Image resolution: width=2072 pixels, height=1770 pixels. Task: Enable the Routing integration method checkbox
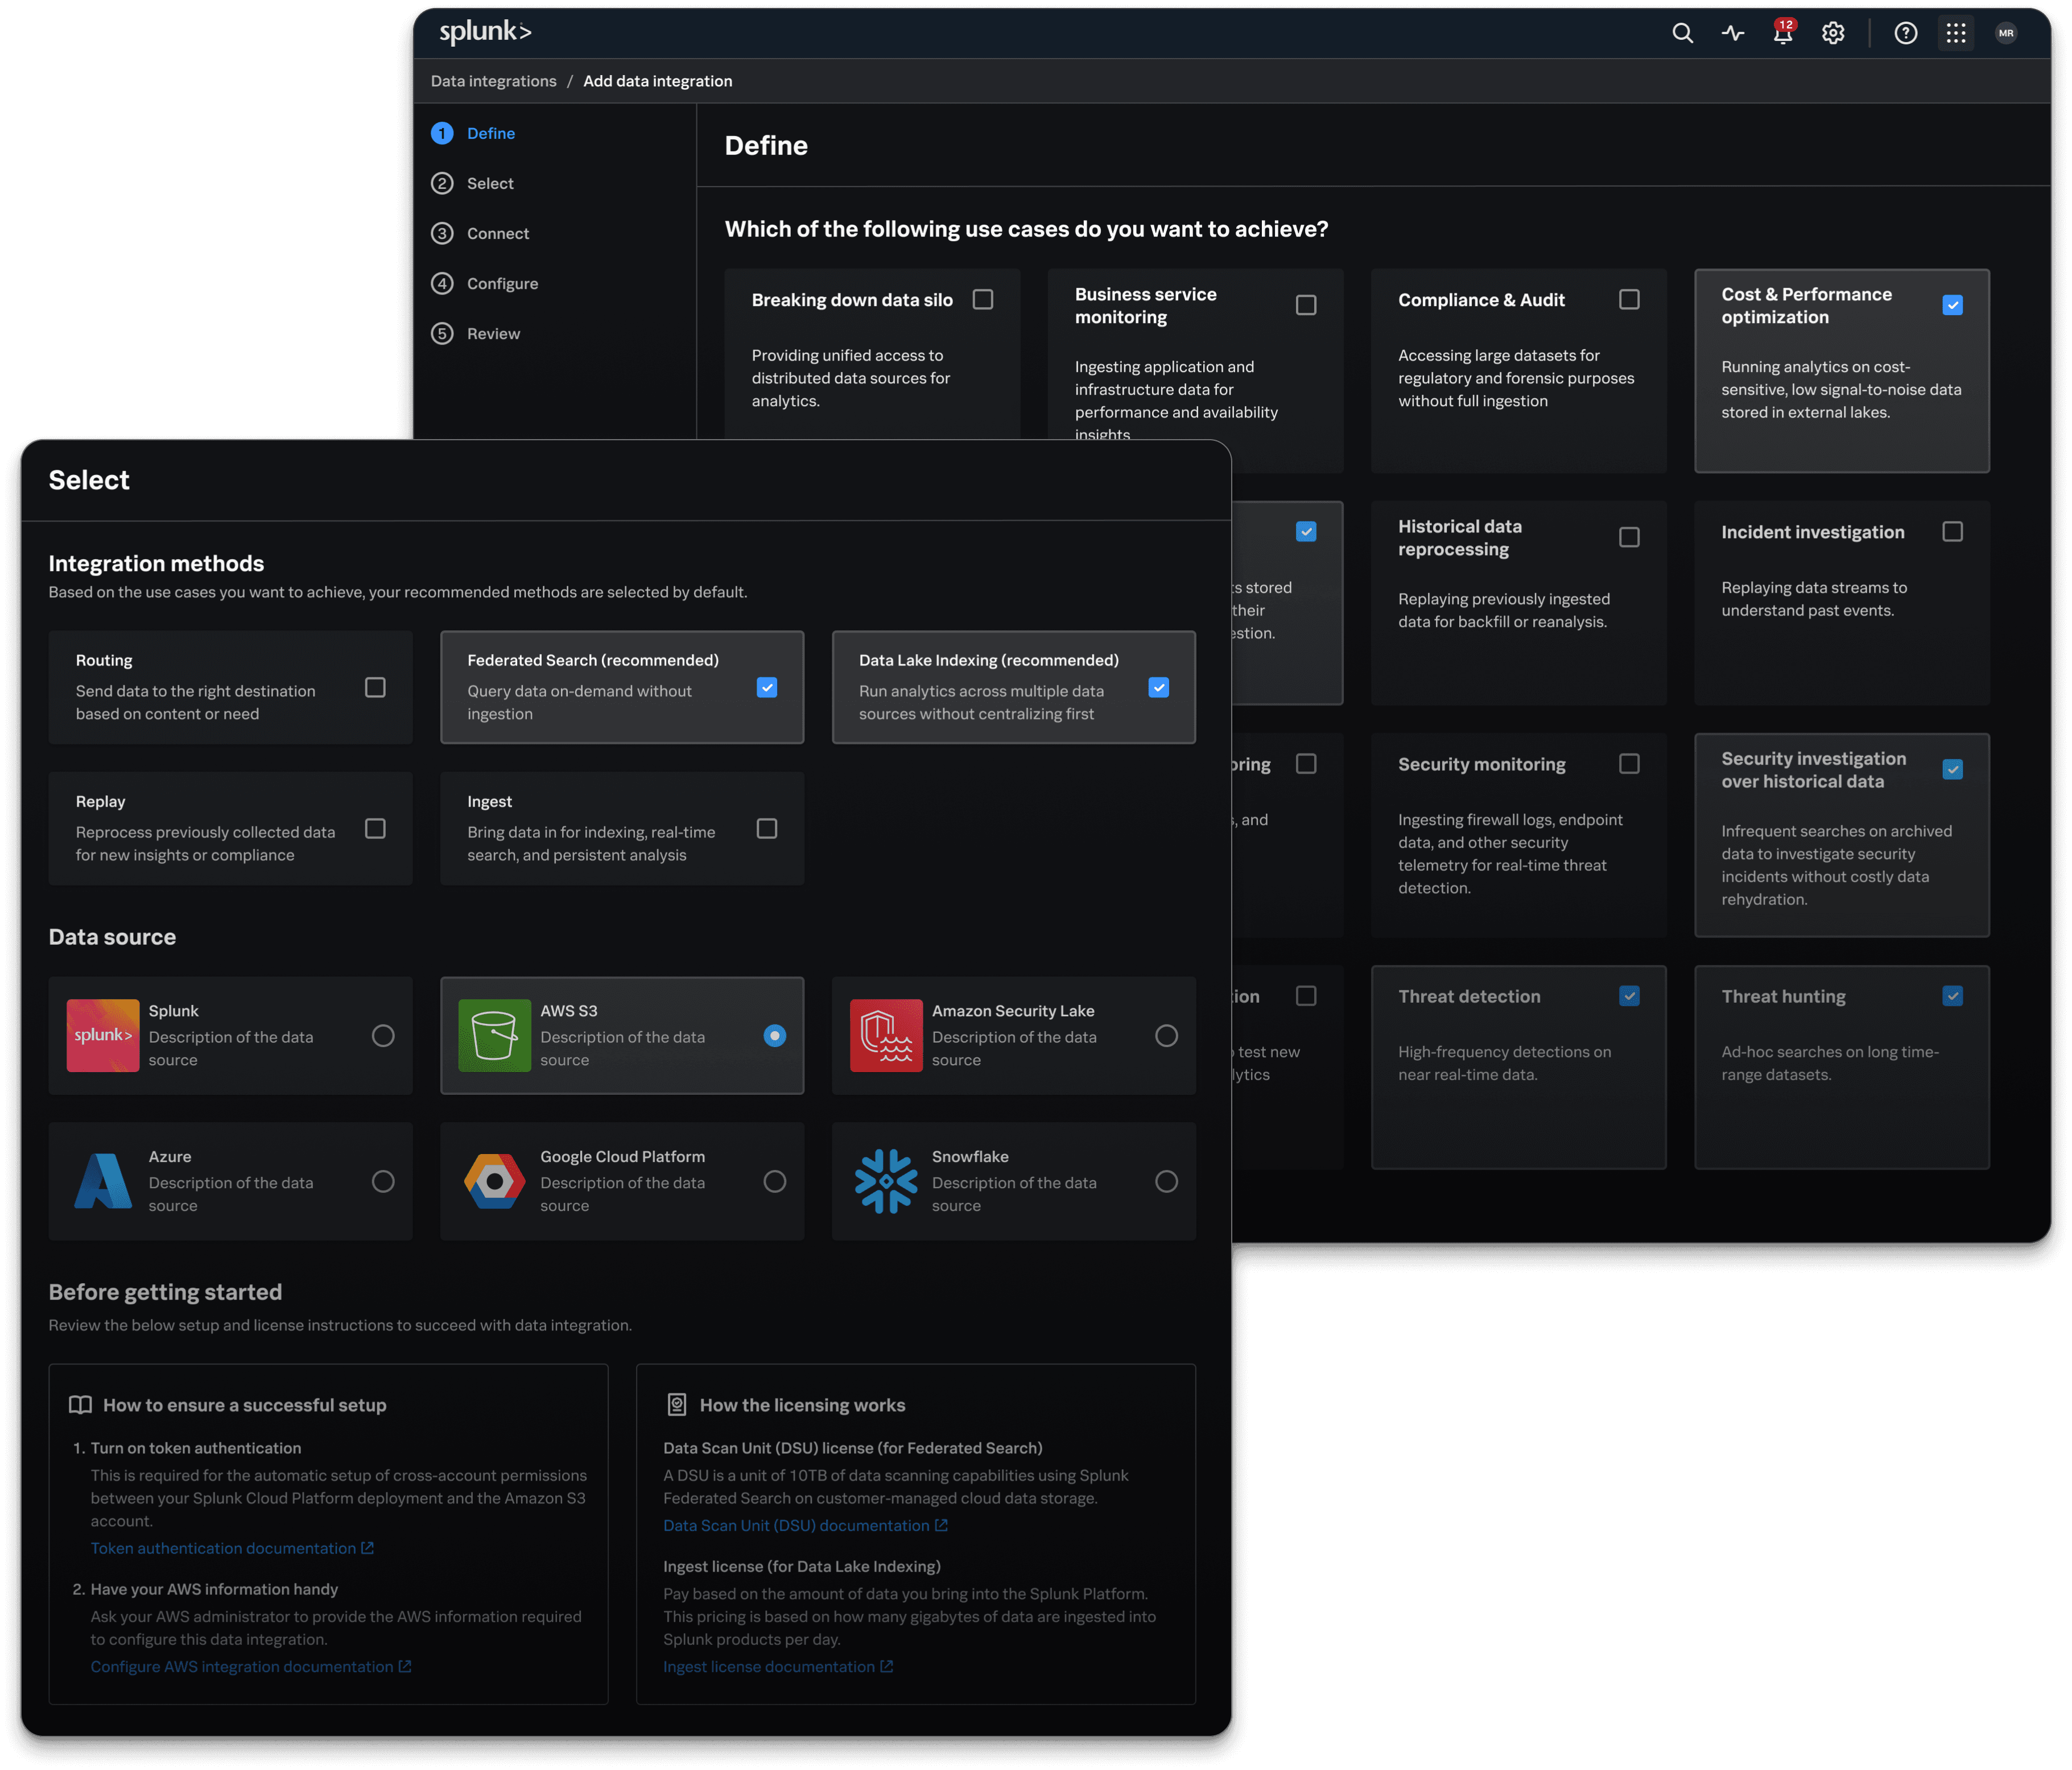375,687
